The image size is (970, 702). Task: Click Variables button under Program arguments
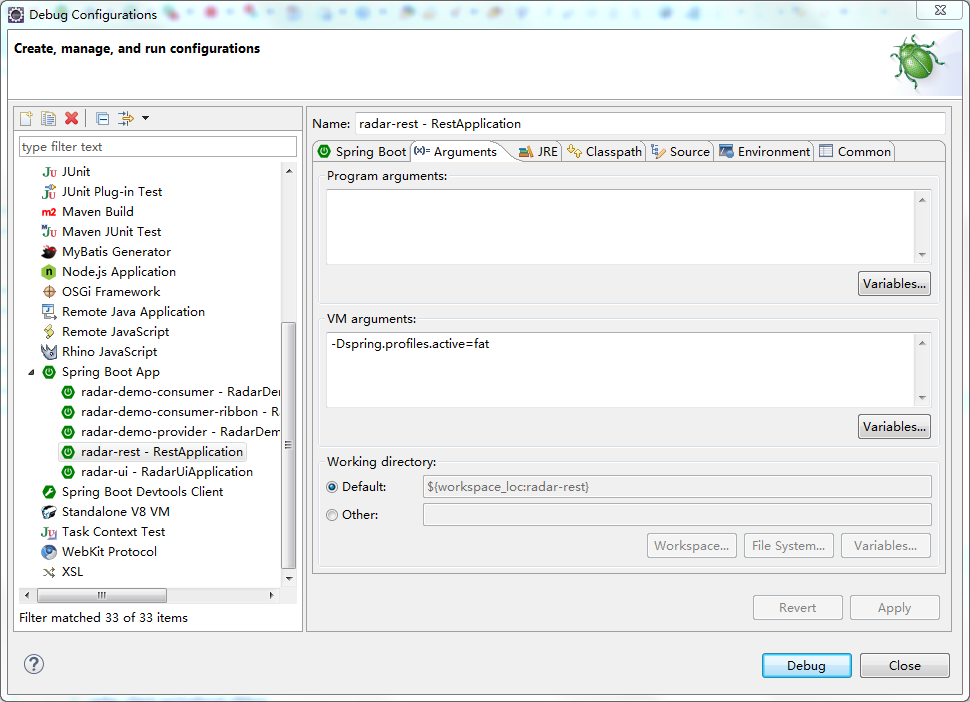(x=894, y=284)
